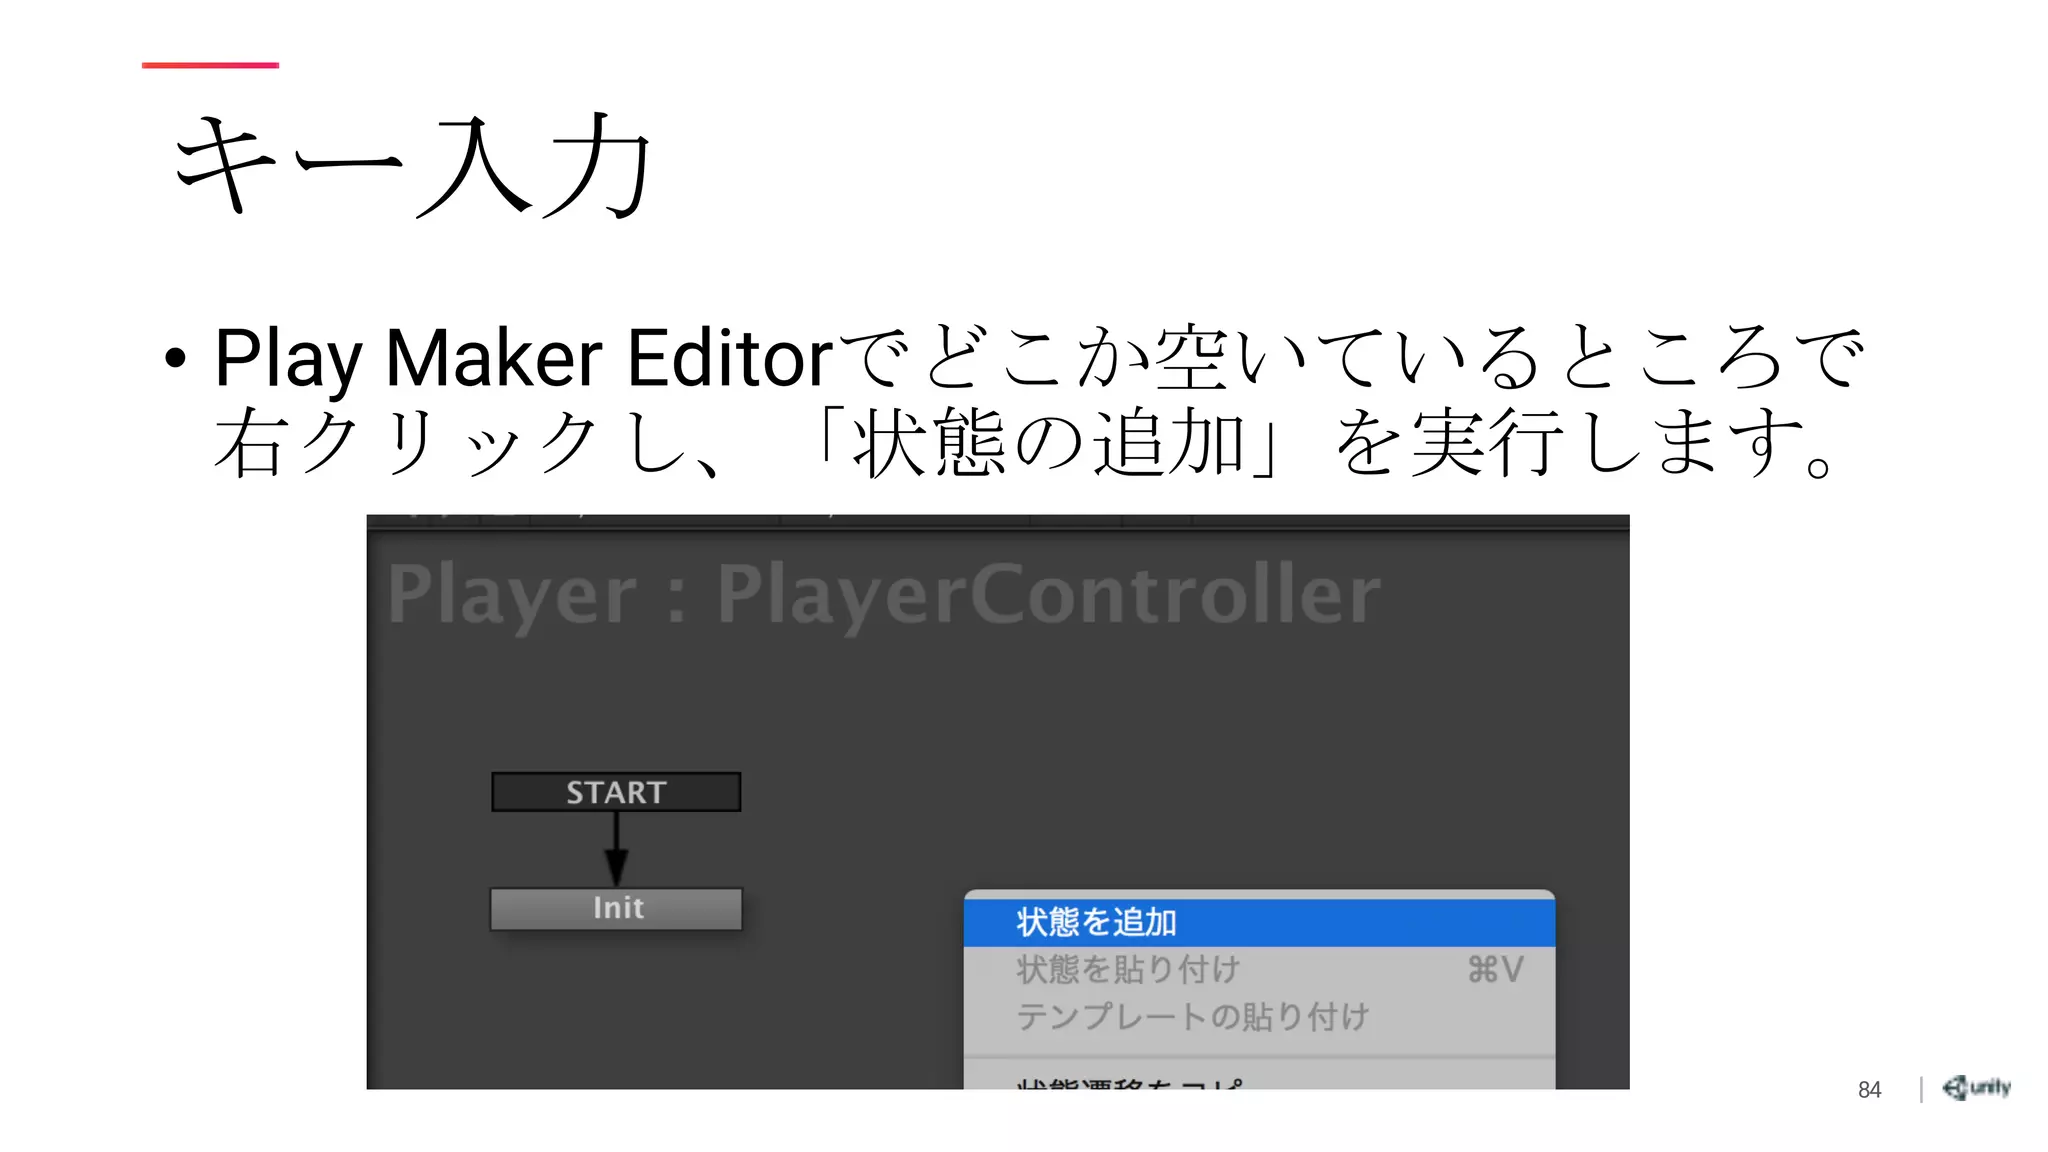Image resolution: width=2048 pixels, height=1152 pixels.
Task: Click the red accent line above title
Action: [x=210, y=65]
